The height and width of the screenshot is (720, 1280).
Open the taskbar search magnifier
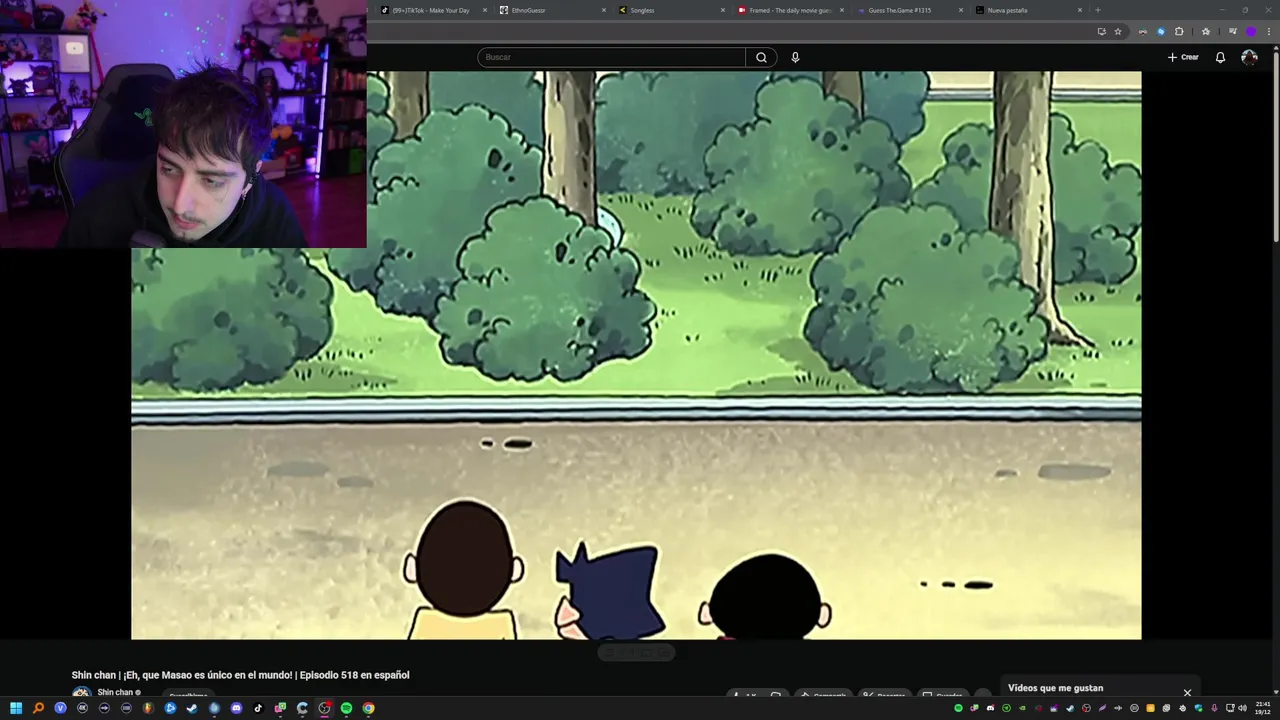coord(38,708)
